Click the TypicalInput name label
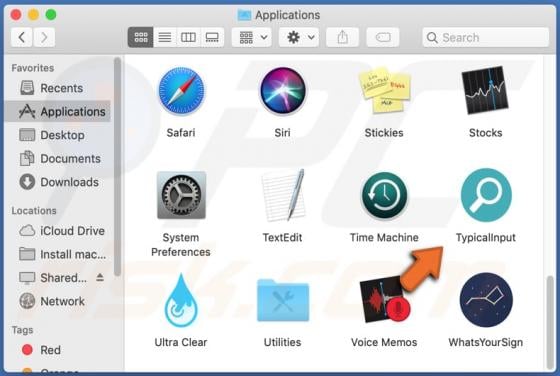The image size is (560, 376). click(486, 237)
